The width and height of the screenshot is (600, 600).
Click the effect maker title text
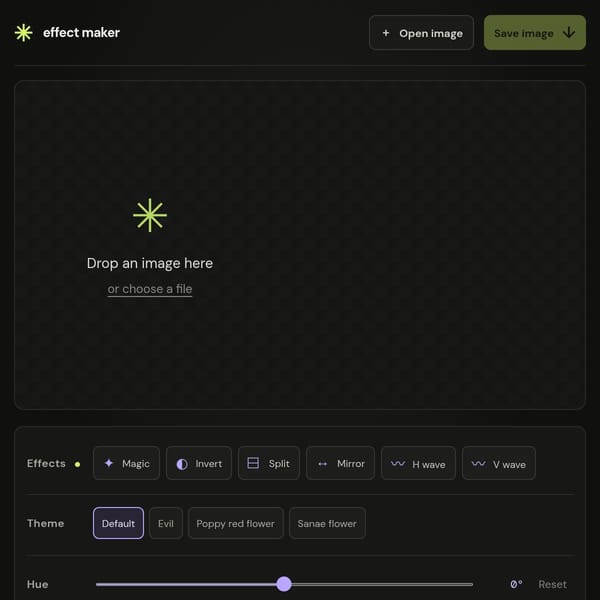pos(81,33)
